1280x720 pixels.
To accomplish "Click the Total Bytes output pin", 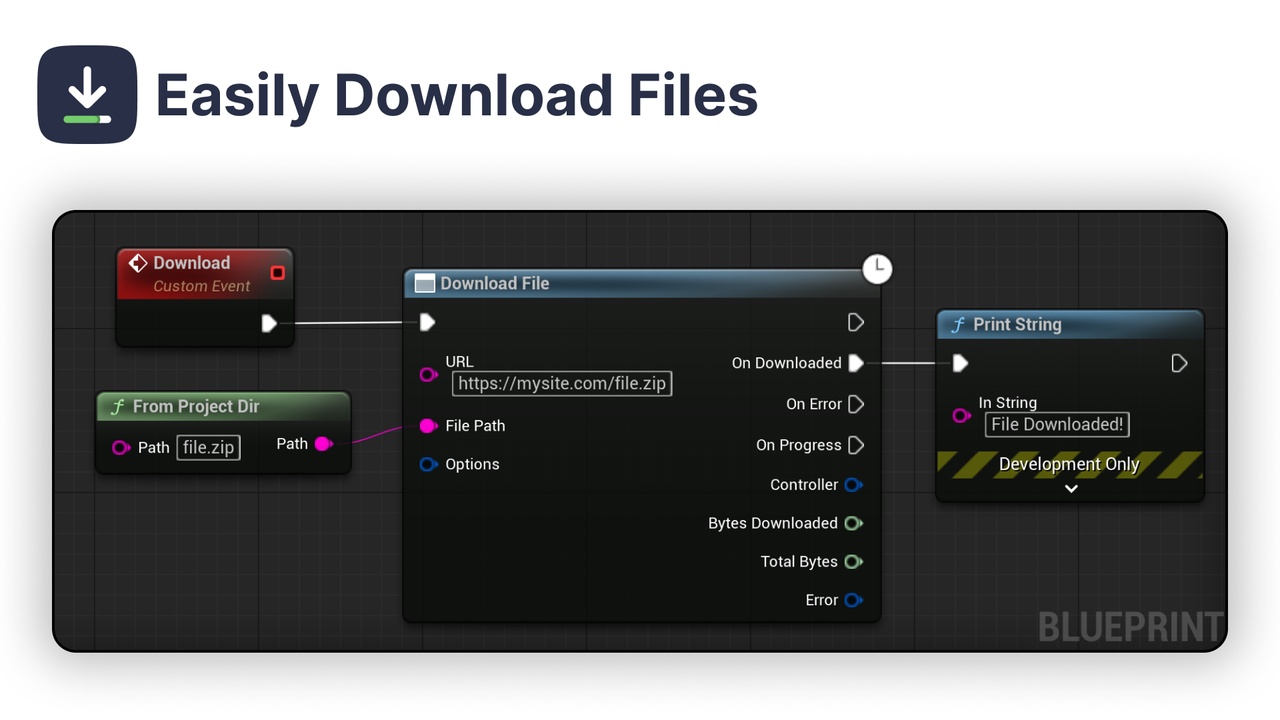I will tap(854, 562).
